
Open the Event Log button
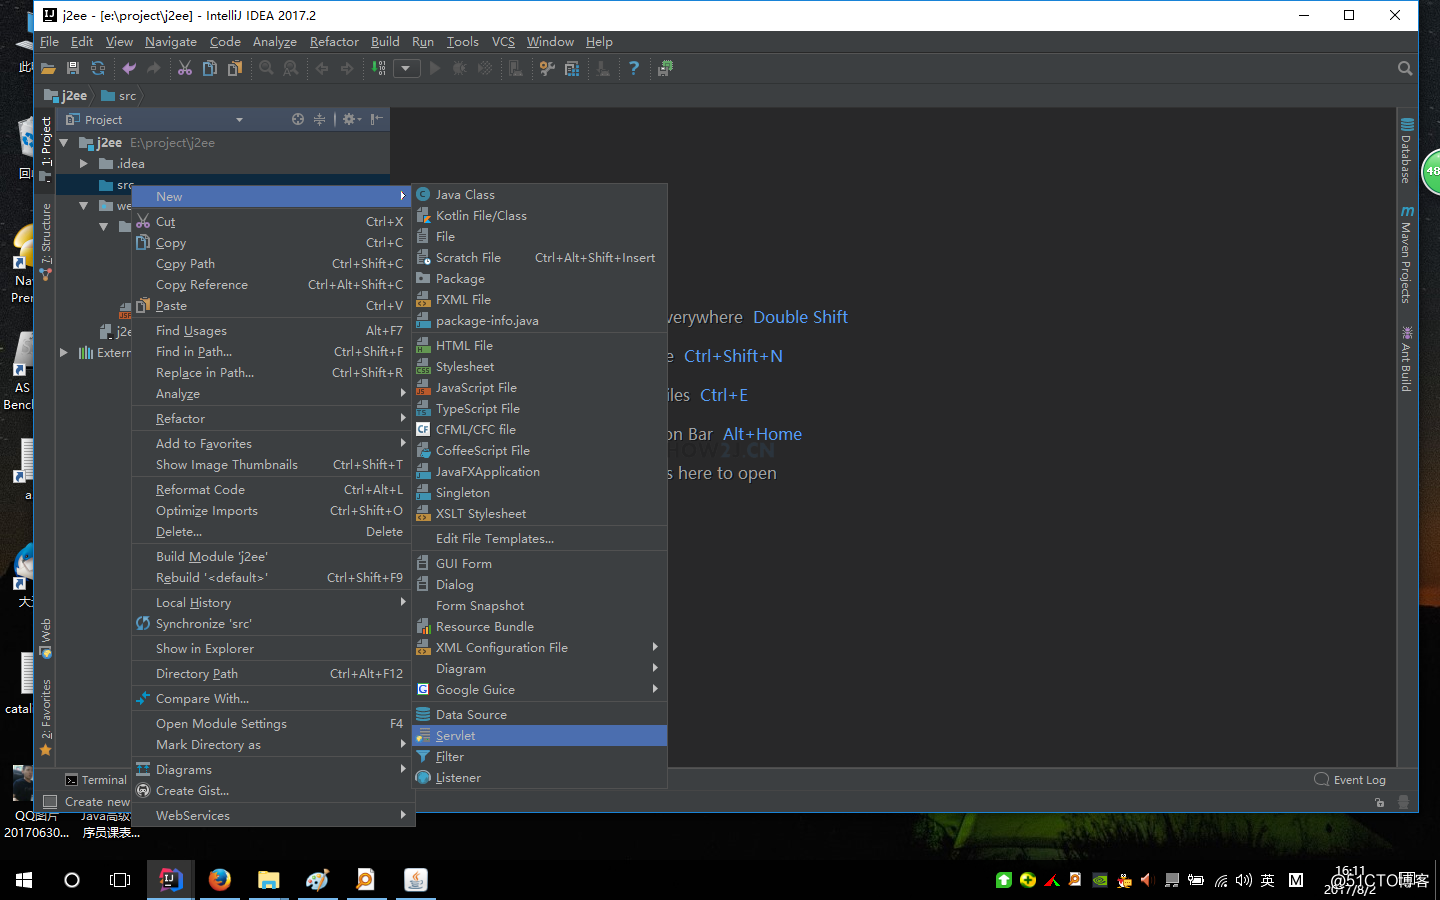1350,780
